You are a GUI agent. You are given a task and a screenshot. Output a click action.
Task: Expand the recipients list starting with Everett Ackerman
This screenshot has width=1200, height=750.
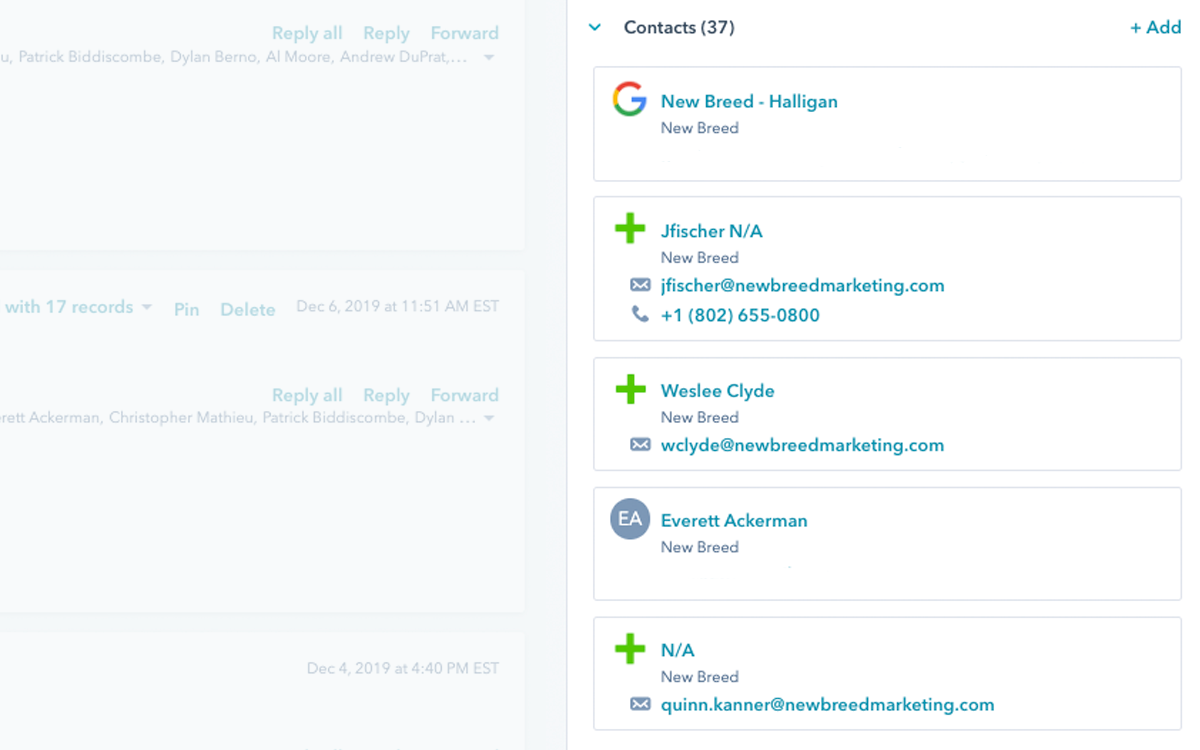488,418
